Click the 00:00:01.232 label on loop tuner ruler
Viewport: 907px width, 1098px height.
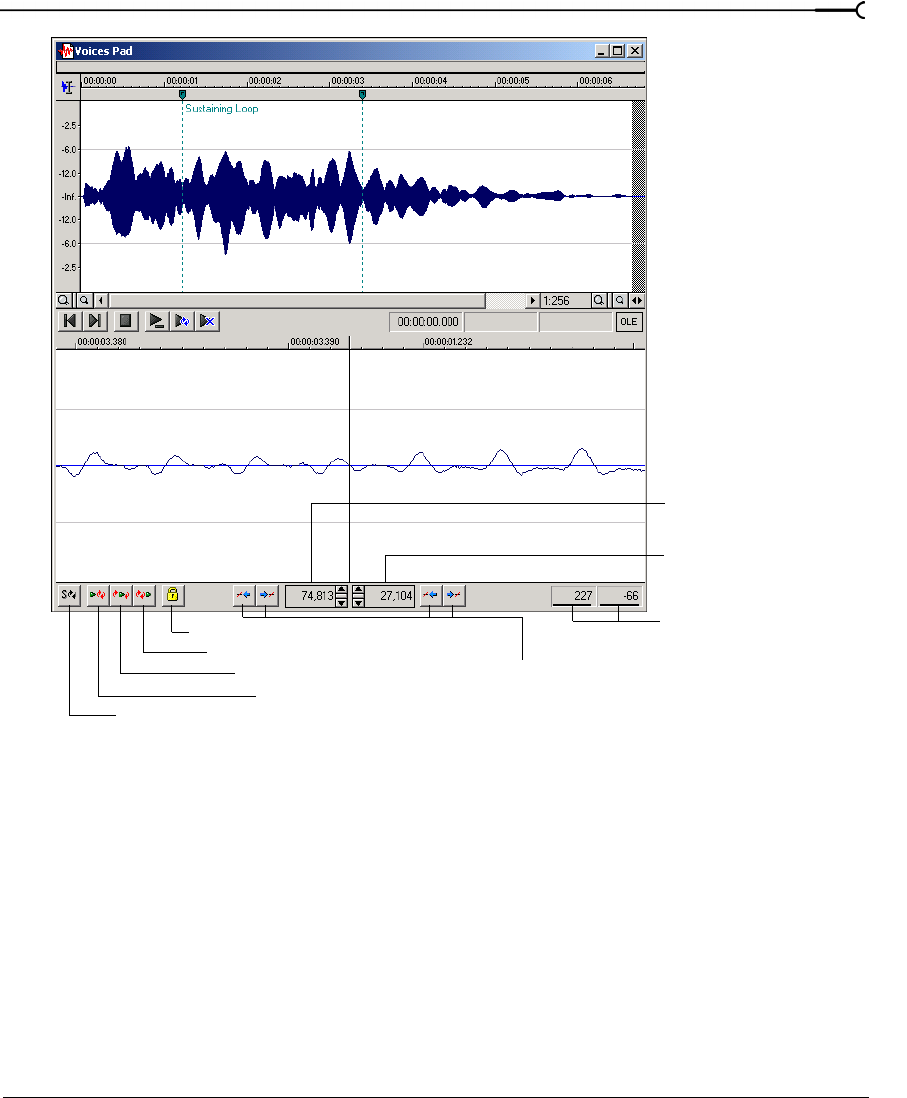pyautogui.click(x=448, y=342)
